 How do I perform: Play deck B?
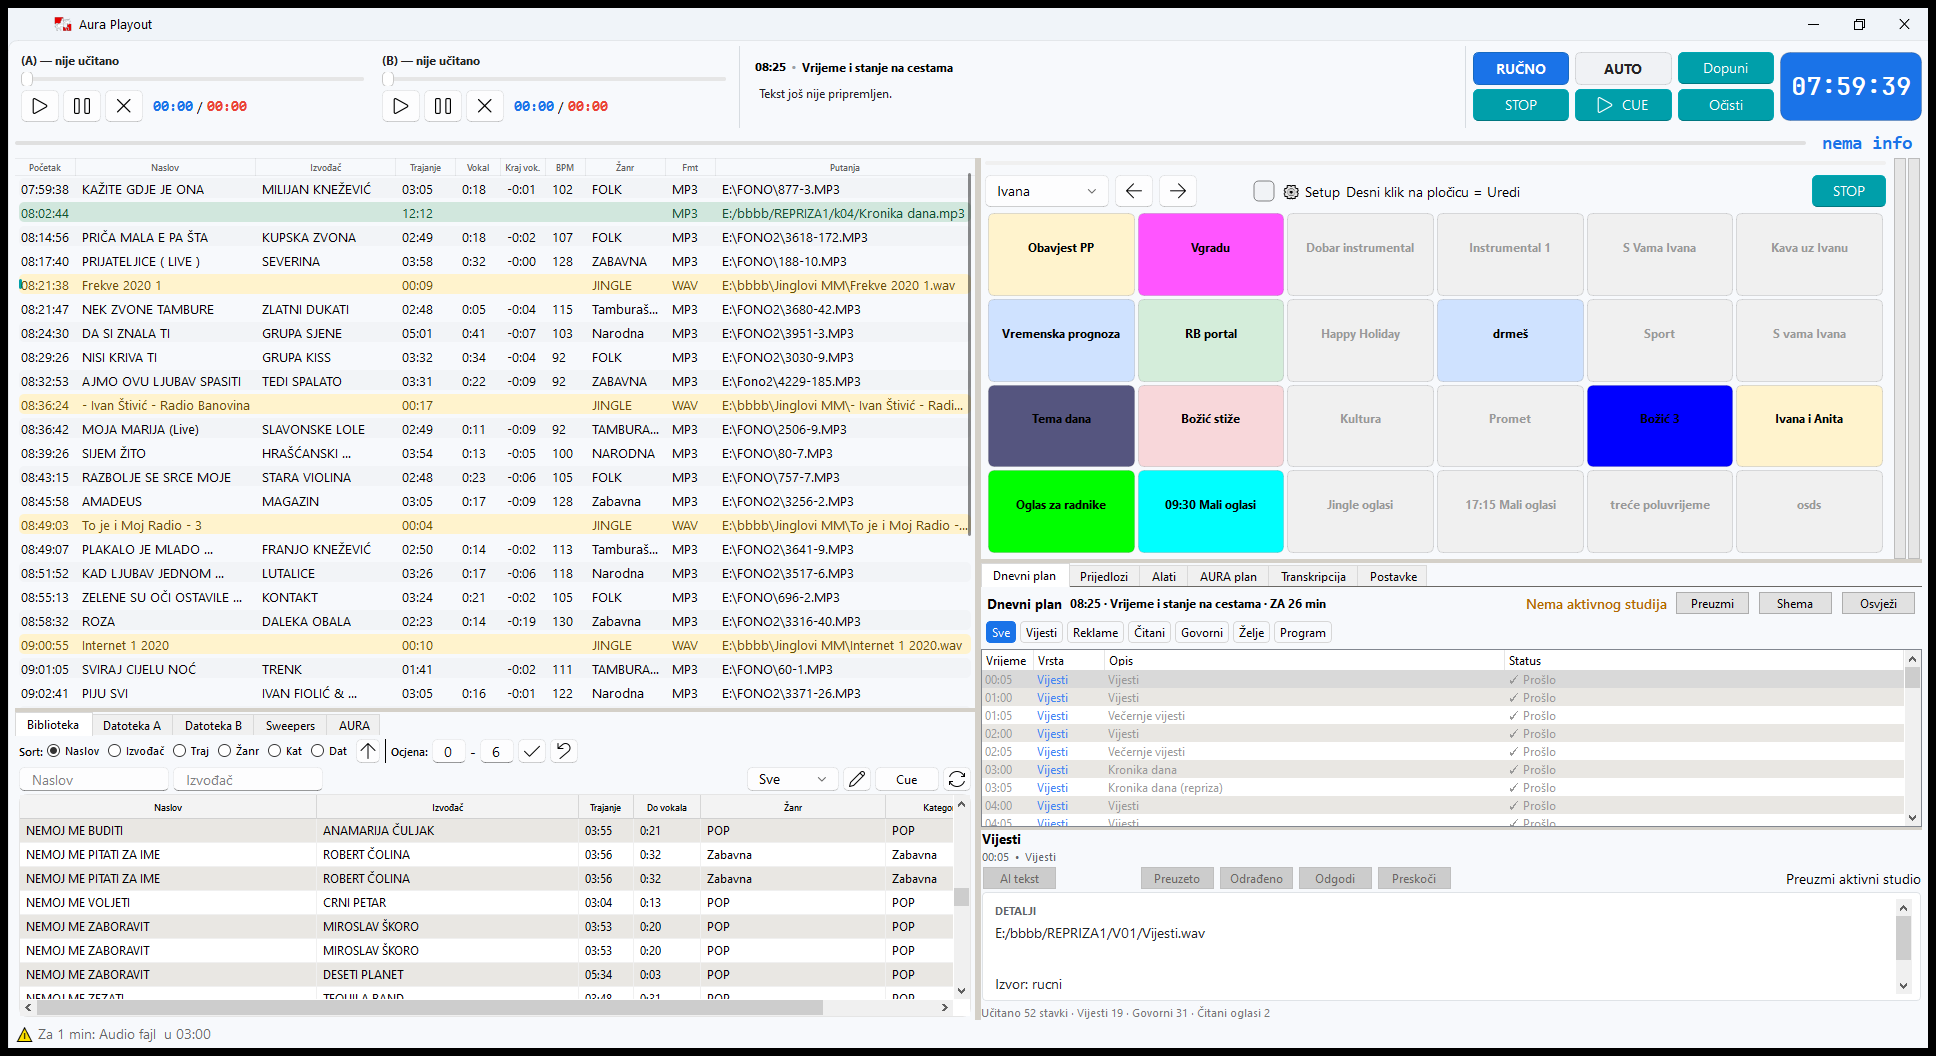coord(401,105)
